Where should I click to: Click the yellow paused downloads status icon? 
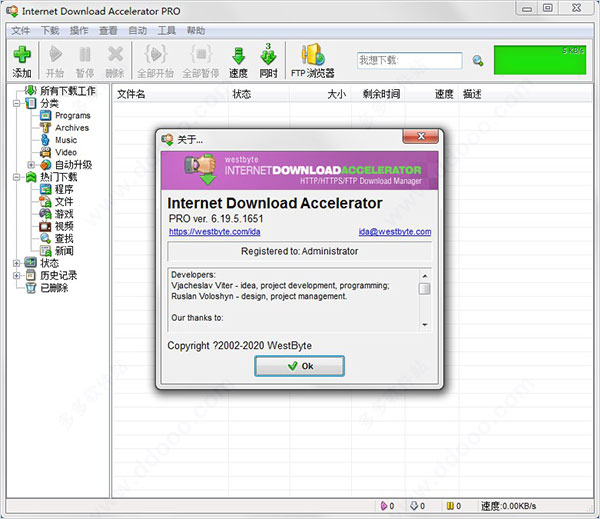(x=450, y=506)
